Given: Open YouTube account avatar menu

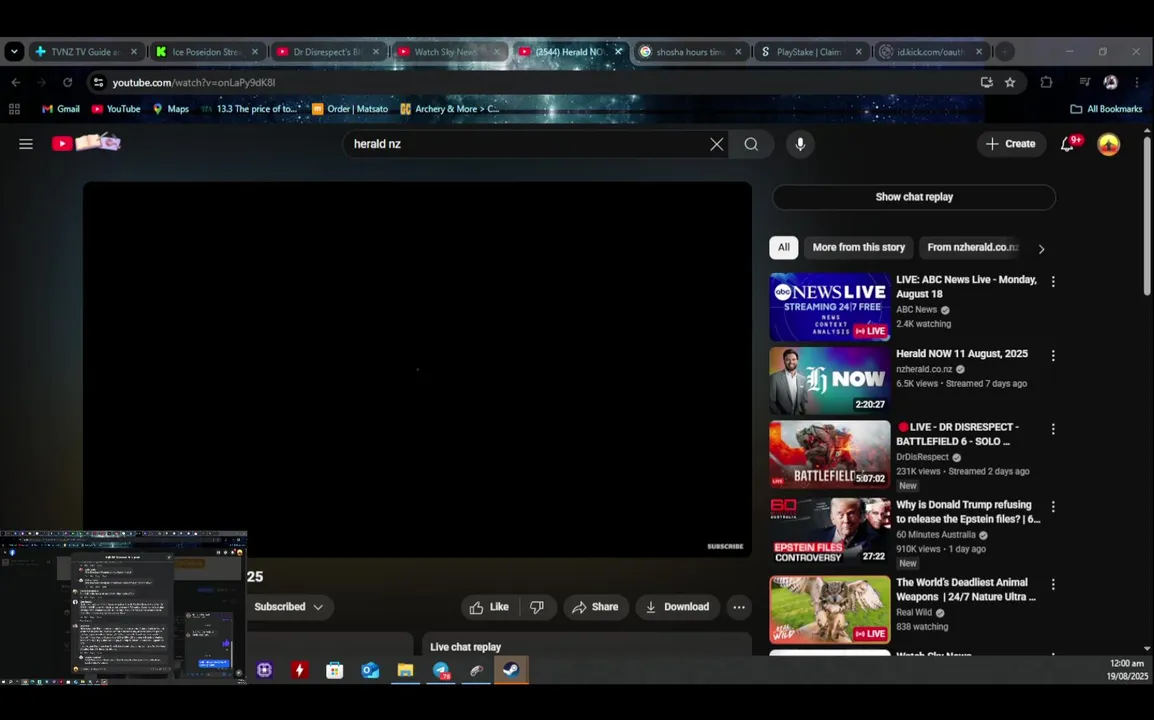Looking at the screenshot, I should [1108, 144].
